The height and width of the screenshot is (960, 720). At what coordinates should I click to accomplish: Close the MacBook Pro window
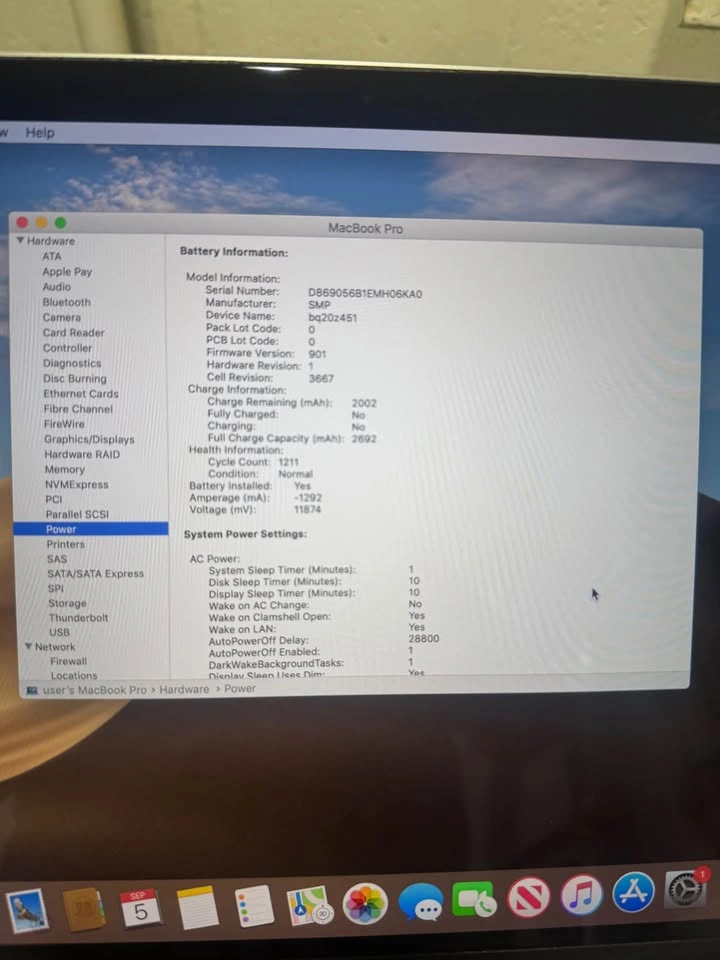23,222
